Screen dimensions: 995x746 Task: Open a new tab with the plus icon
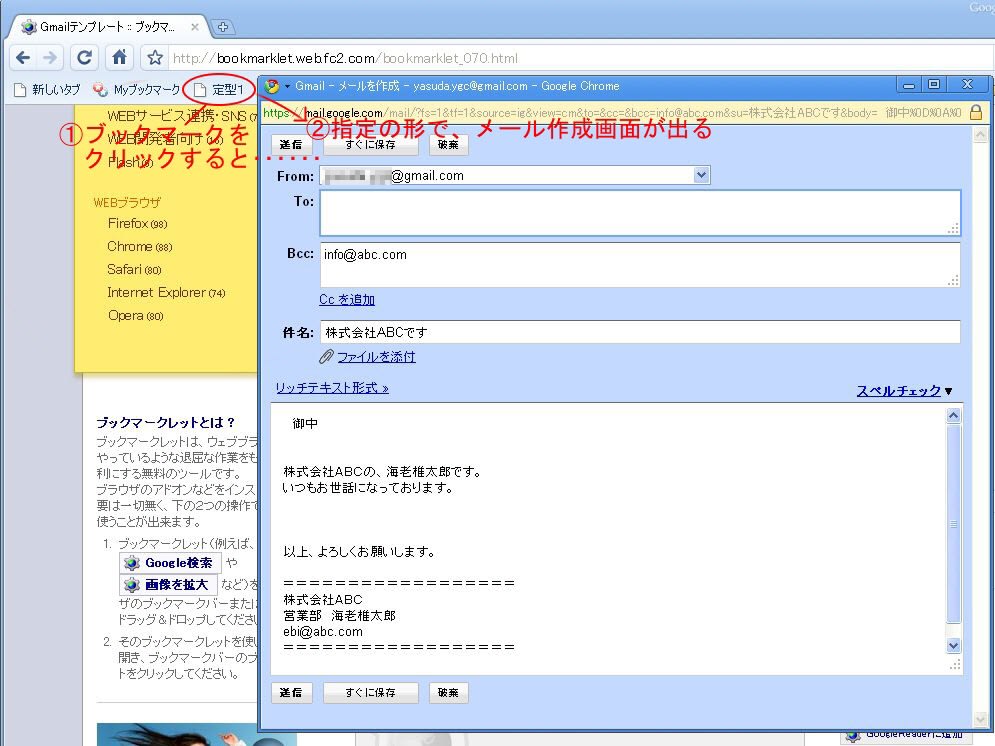(x=223, y=27)
